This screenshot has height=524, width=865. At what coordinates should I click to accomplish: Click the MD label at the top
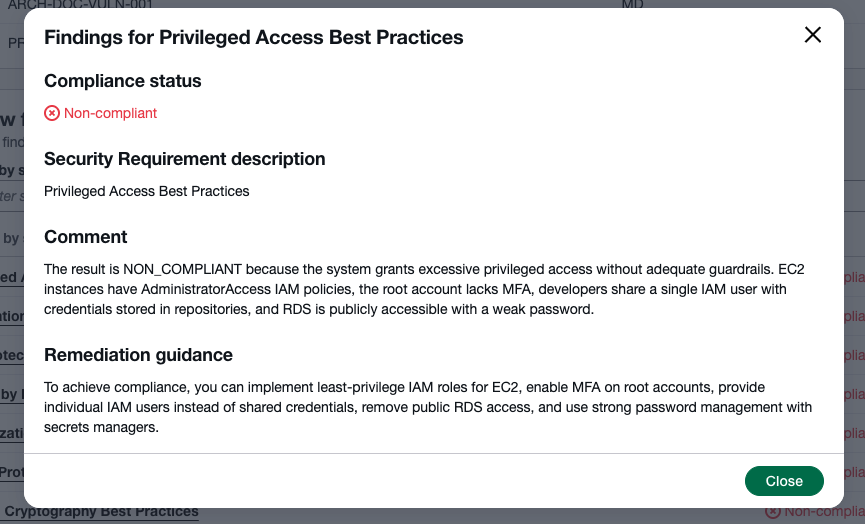pyautogui.click(x=632, y=4)
